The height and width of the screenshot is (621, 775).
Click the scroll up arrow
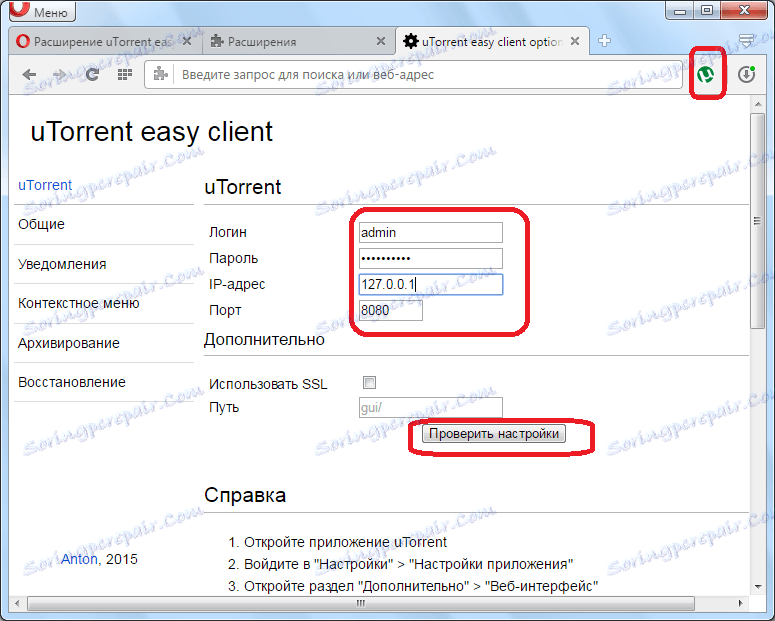758,104
